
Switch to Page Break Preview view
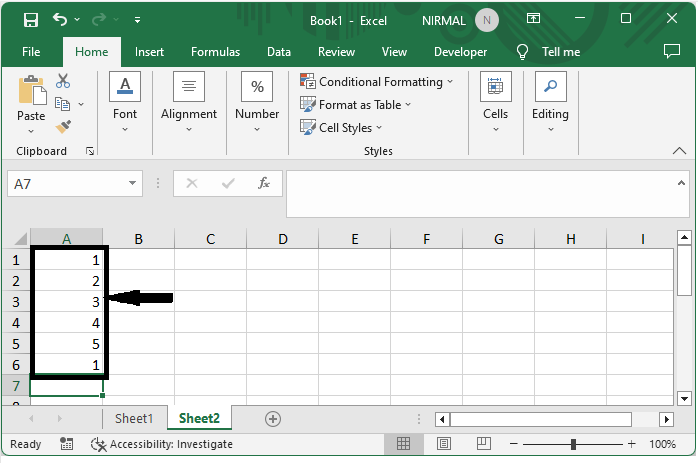point(479,444)
